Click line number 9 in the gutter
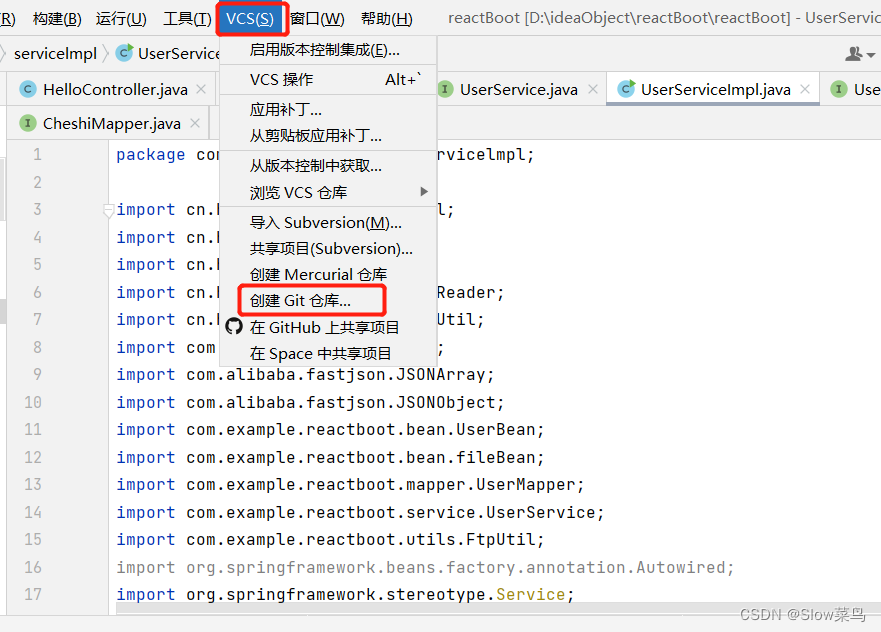 tap(37, 375)
